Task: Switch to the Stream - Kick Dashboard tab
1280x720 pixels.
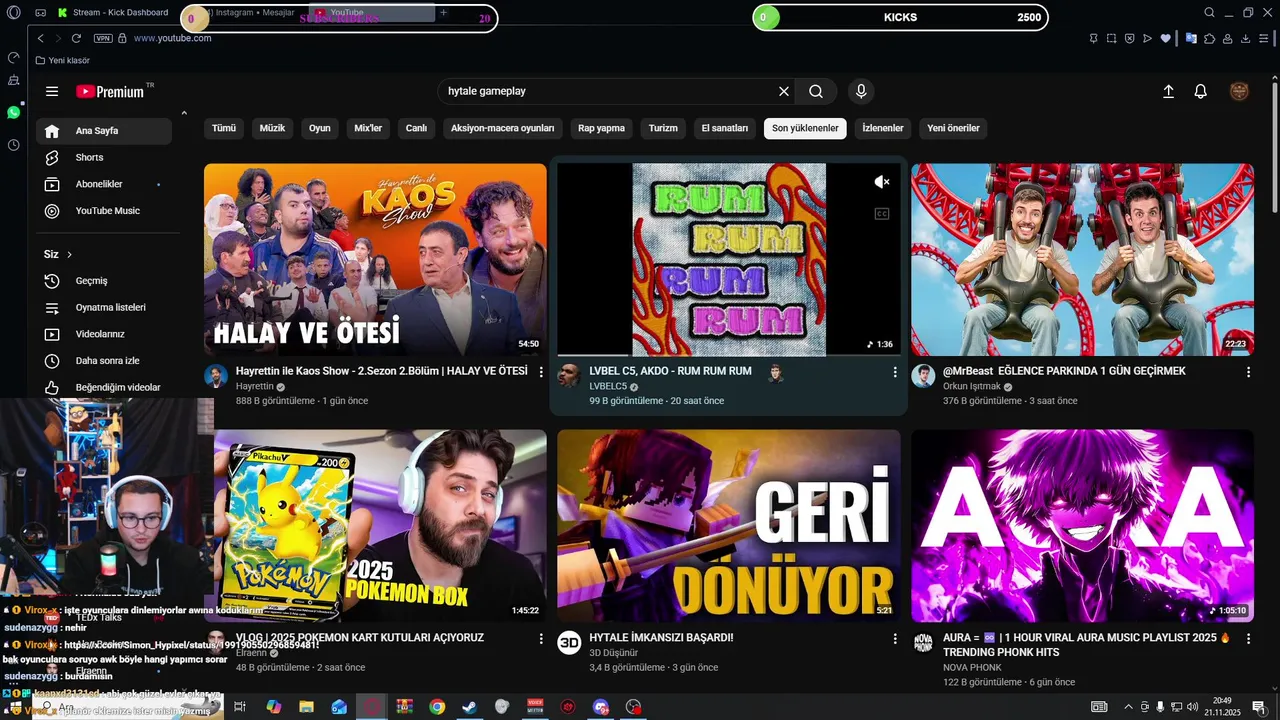Action: (x=113, y=13)
